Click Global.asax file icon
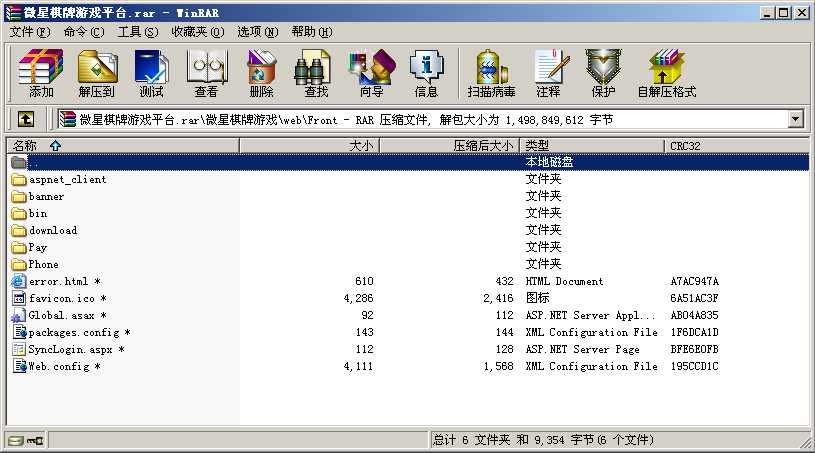The height and width of the screenshot is (453, 815). 19,315
